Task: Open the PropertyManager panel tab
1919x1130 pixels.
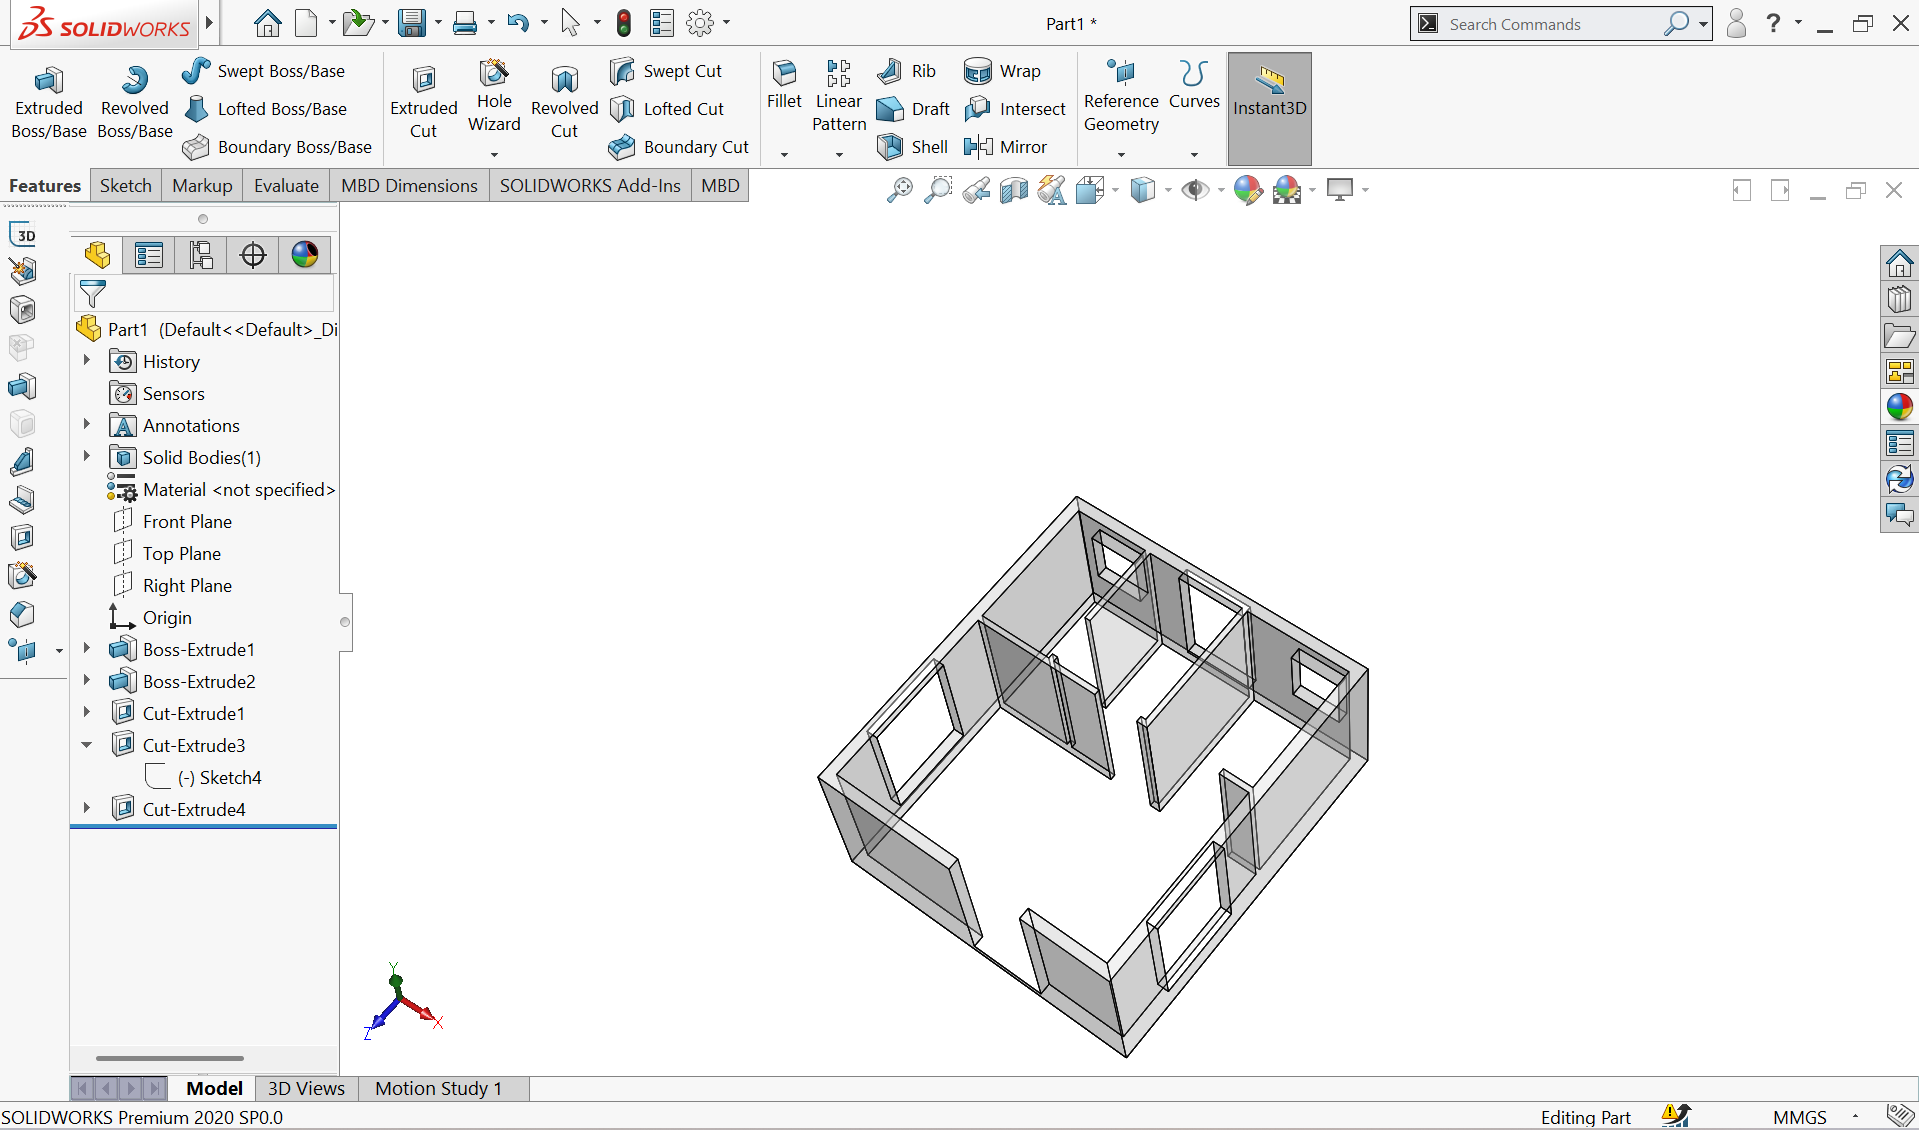Action: click(x=149, y=255)
